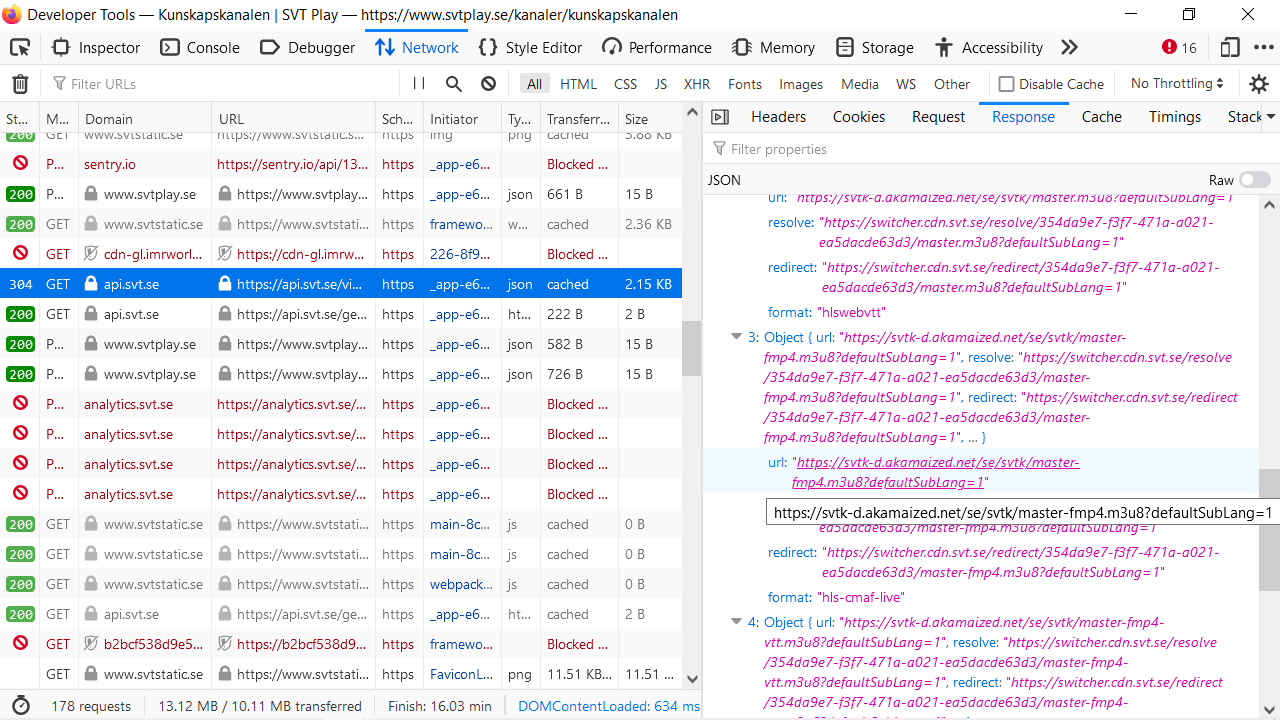Toggle the Raw response switch
Image resolution: width=1280 pixels, height=720 pixels.
point(1254,180)
